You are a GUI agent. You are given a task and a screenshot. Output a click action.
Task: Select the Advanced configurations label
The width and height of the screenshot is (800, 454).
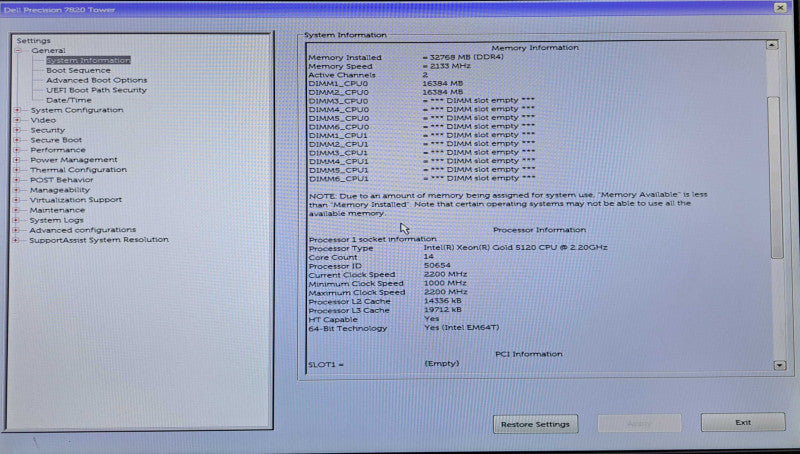pos(83,230)
